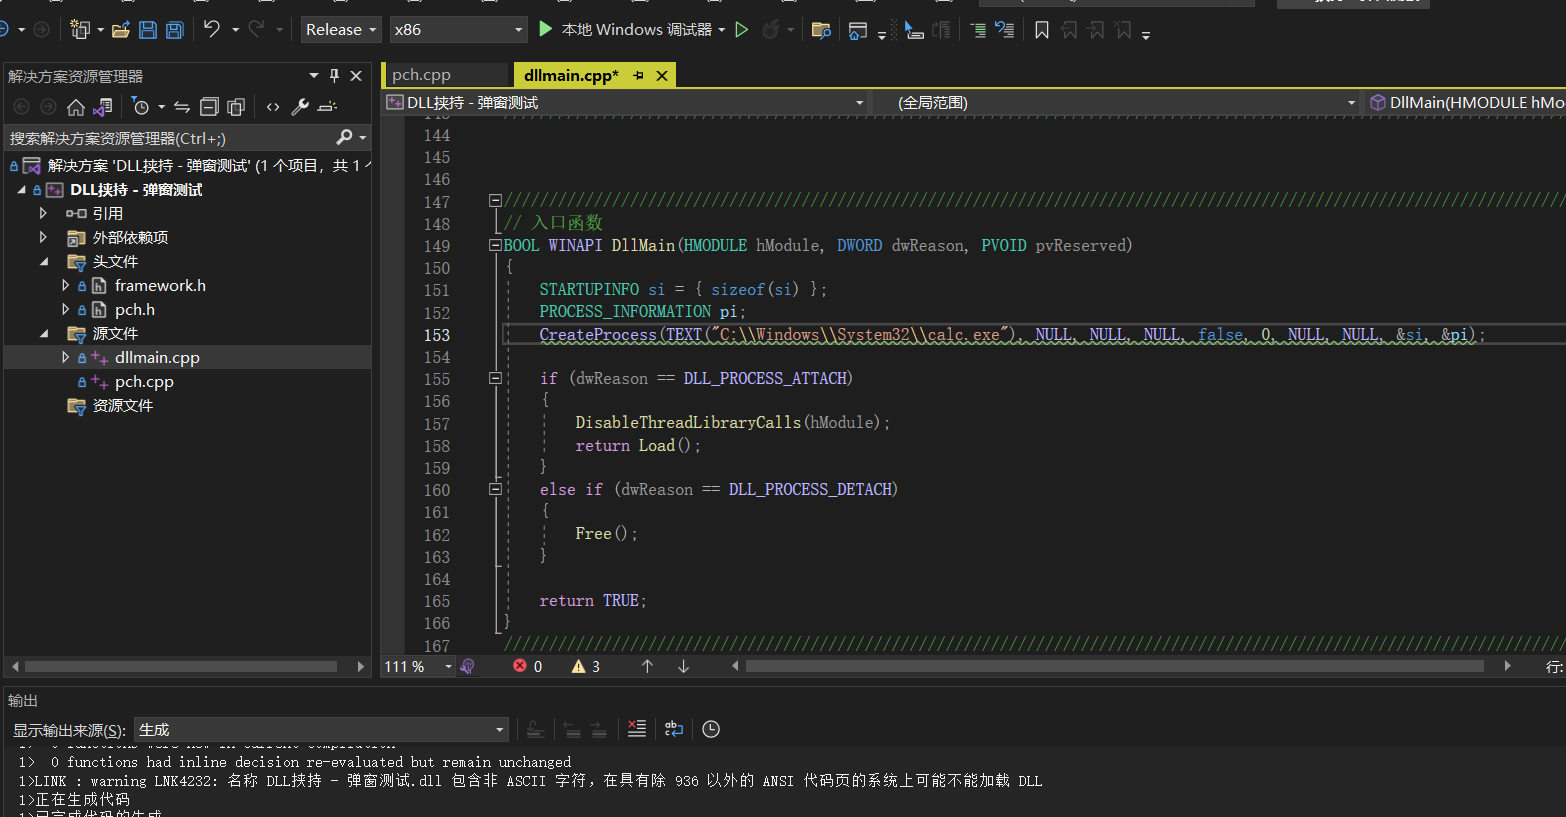Close the Solution Explorer panel
The width and height of the screenshot is (1566, 817).
click(357, 76)
